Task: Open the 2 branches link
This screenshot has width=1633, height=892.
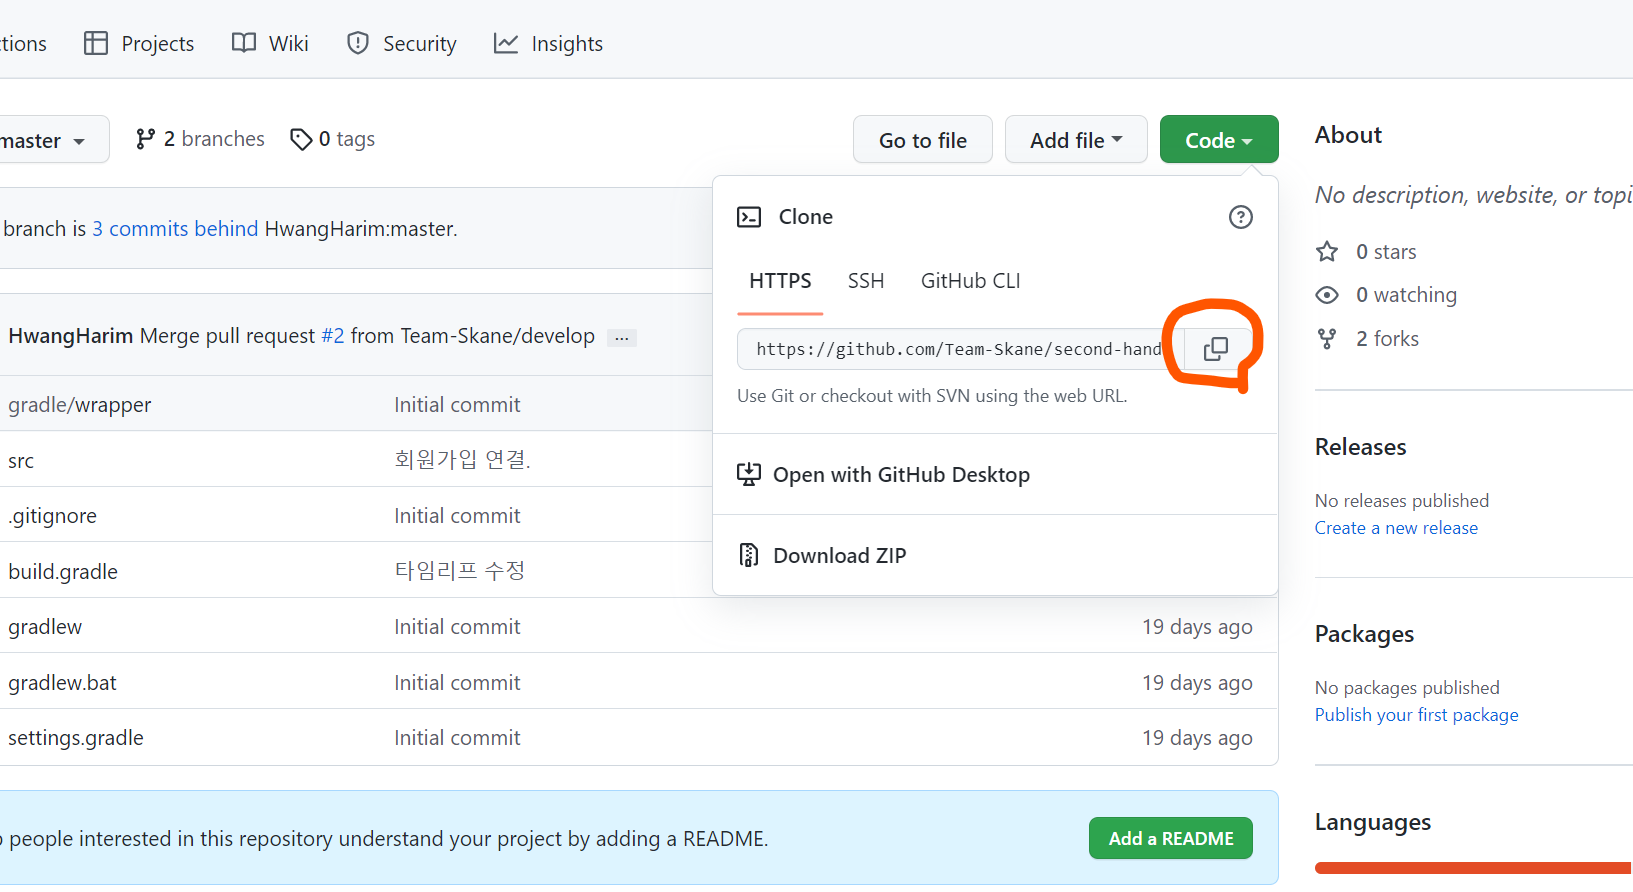Action: tap(200, 139)
